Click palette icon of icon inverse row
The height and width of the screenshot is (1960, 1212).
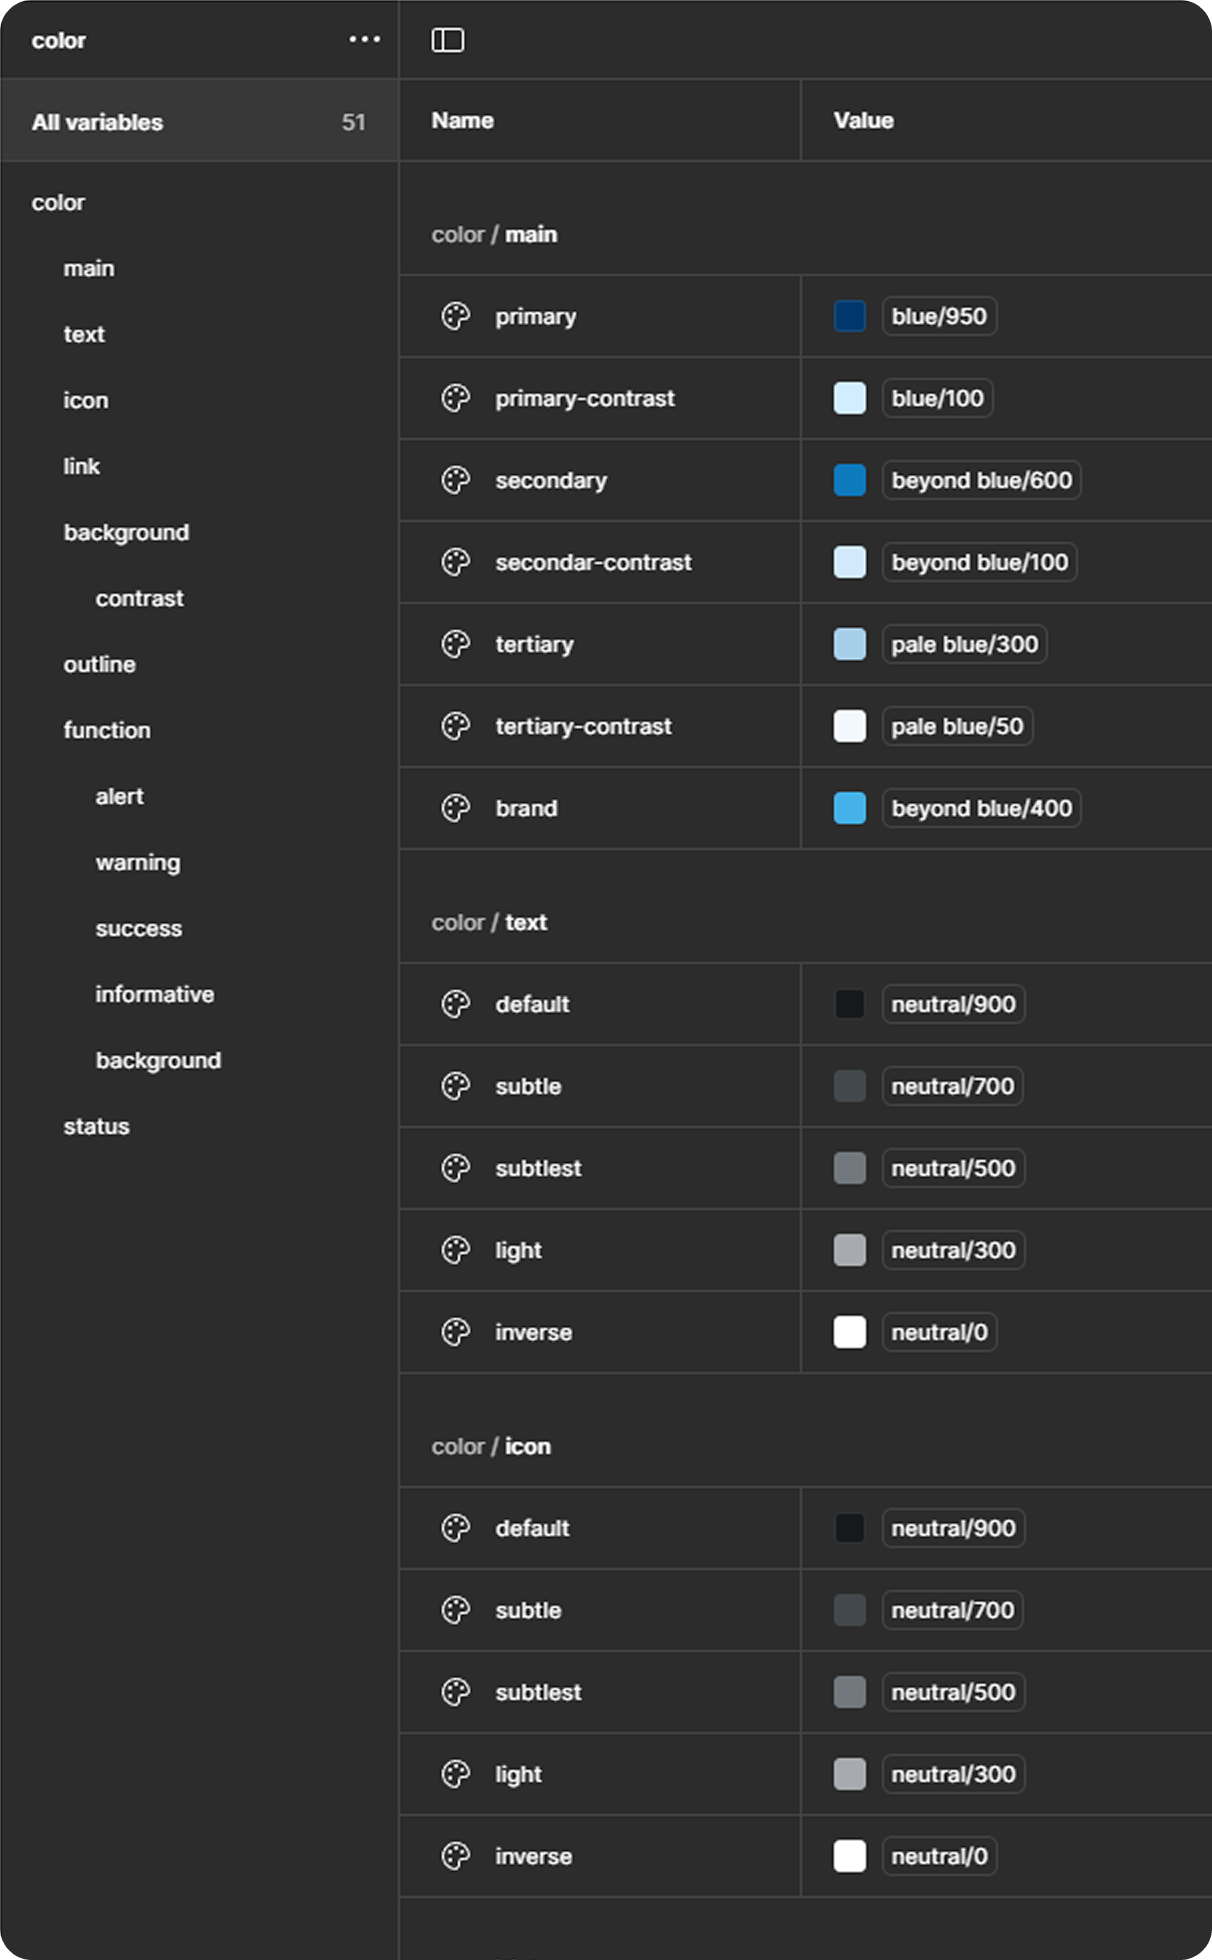[456, 1856]
